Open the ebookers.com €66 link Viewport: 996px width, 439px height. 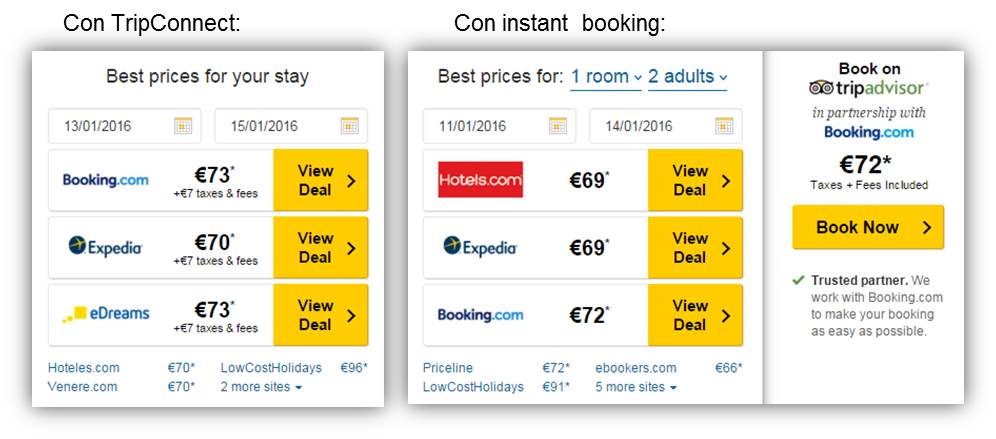point(636,368)
